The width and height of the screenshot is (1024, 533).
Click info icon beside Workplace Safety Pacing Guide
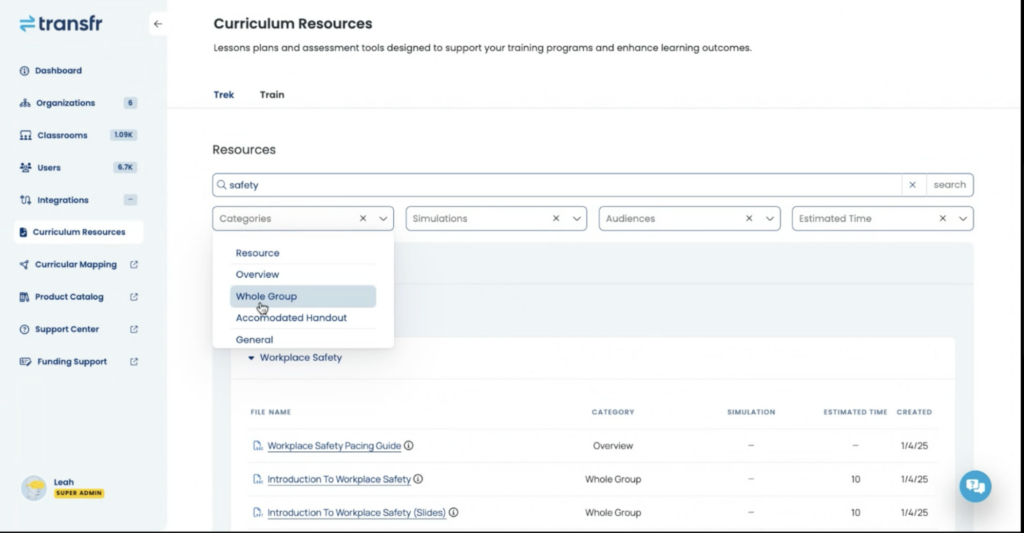409,446
